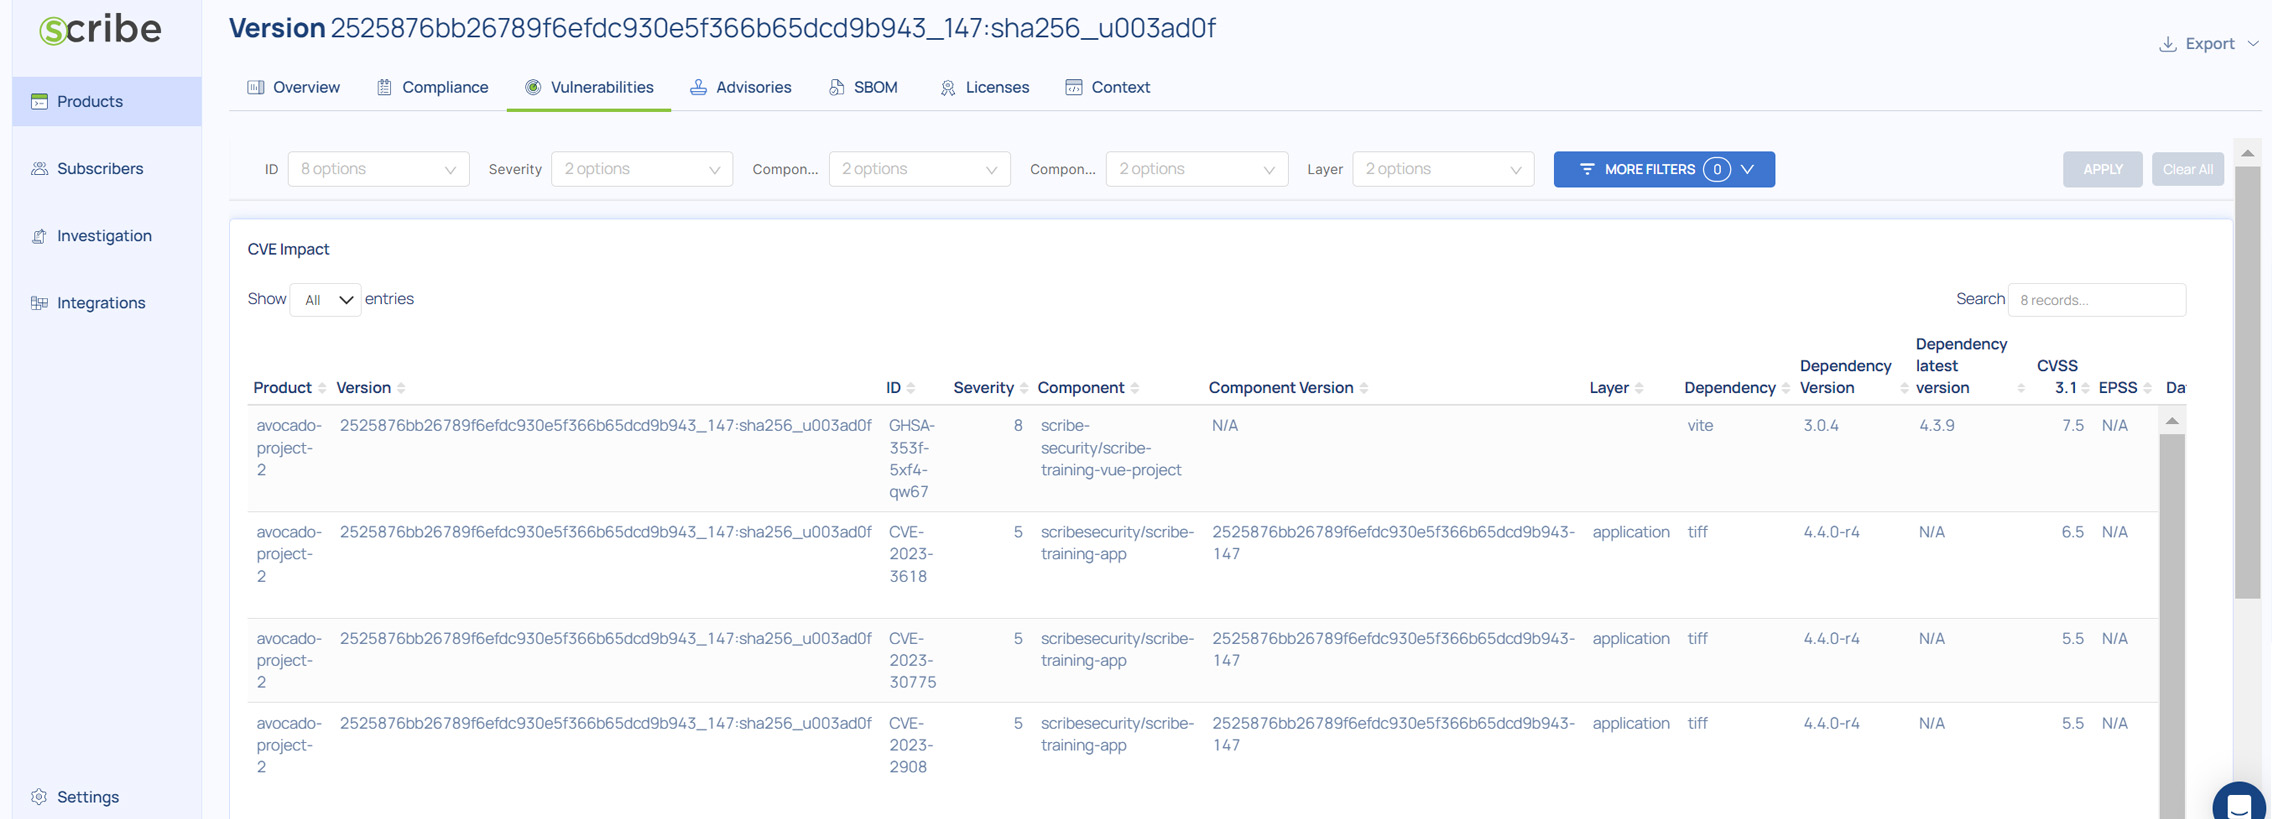Click the SBOM tab icon
The width and height of the screenshot is (2272, 819).
[836, 87]
